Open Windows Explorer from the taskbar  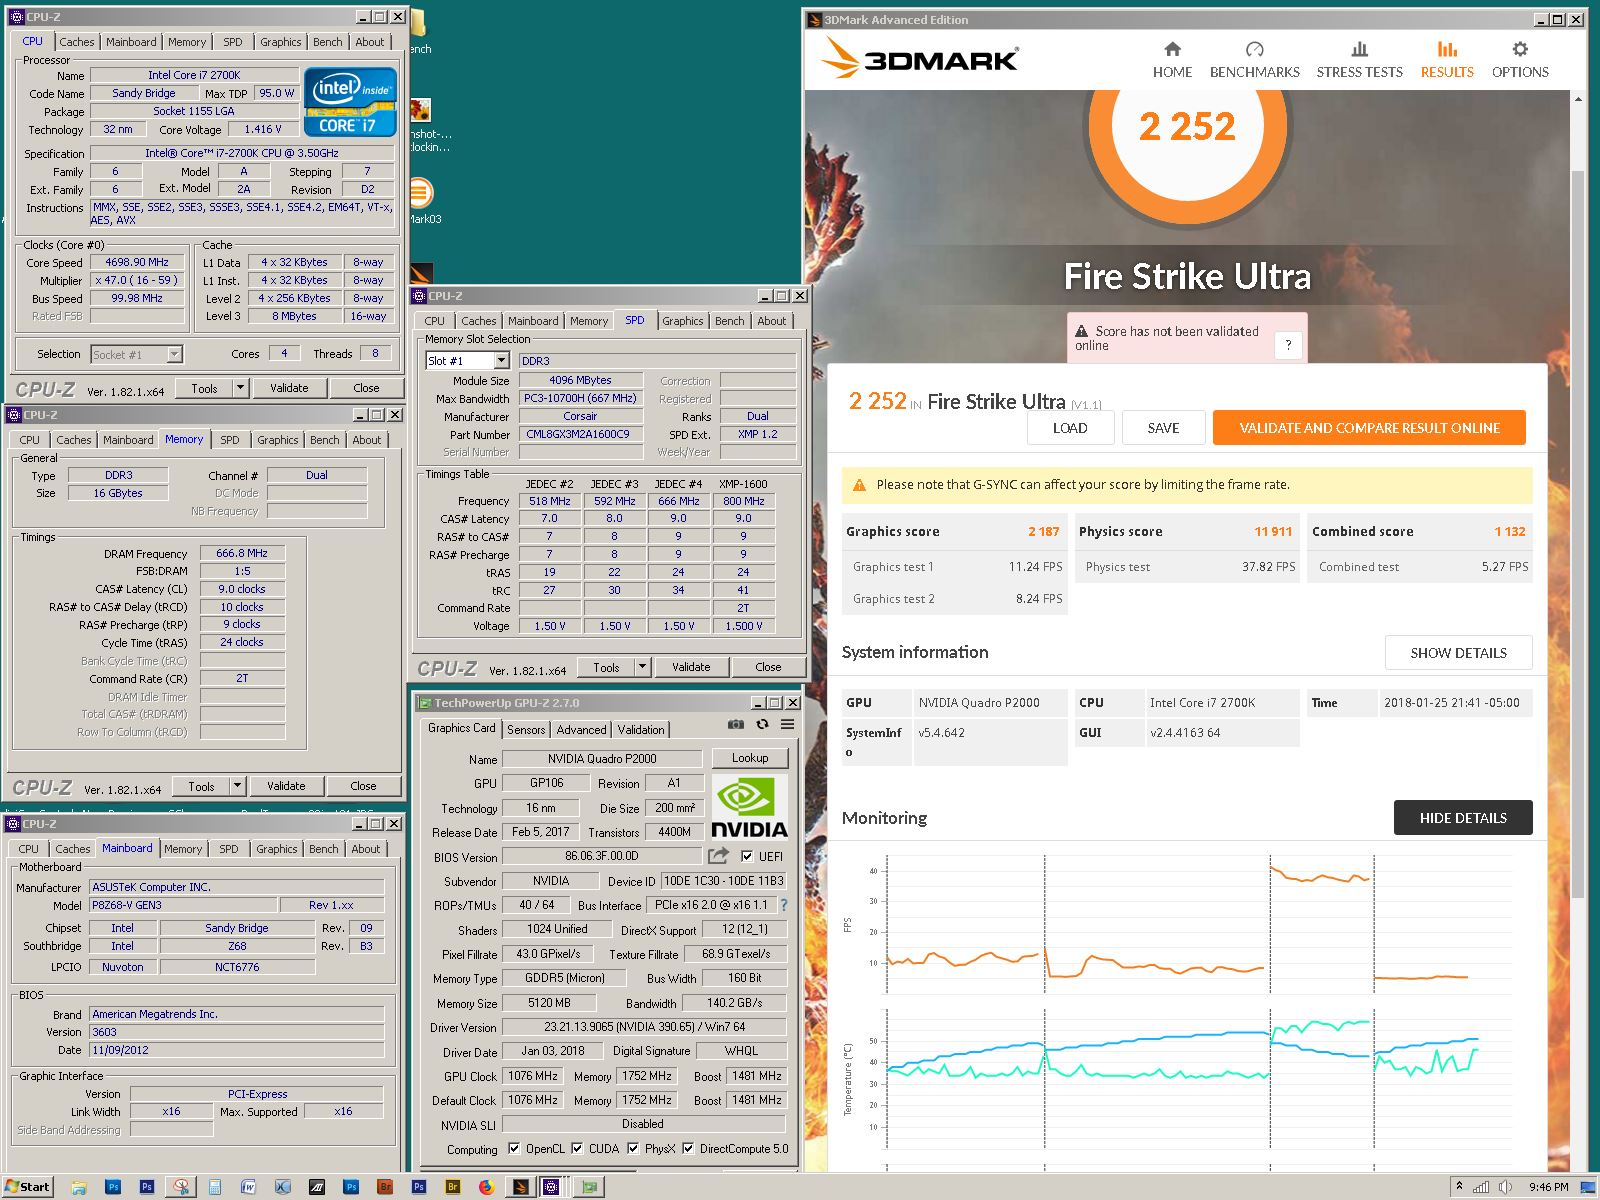(x=79, y=1187)
